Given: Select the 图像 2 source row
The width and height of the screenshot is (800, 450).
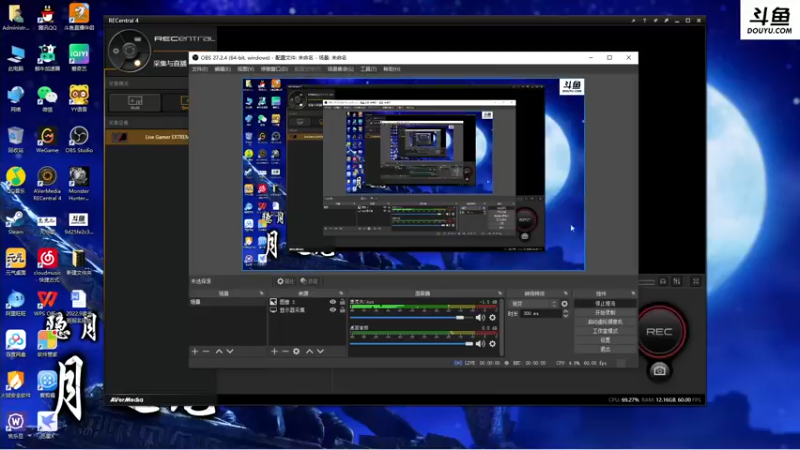Looking at the screenshot, I should tap(307, 302).
